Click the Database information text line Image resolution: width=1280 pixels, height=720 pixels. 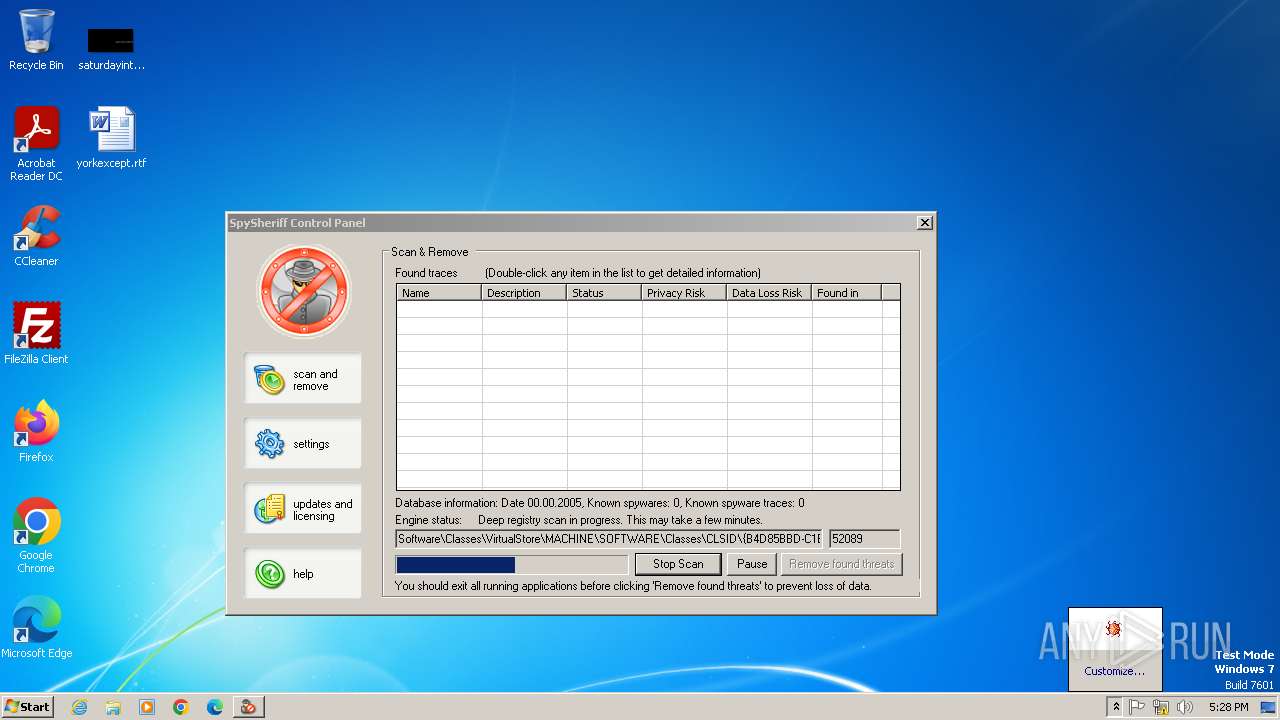600,503
